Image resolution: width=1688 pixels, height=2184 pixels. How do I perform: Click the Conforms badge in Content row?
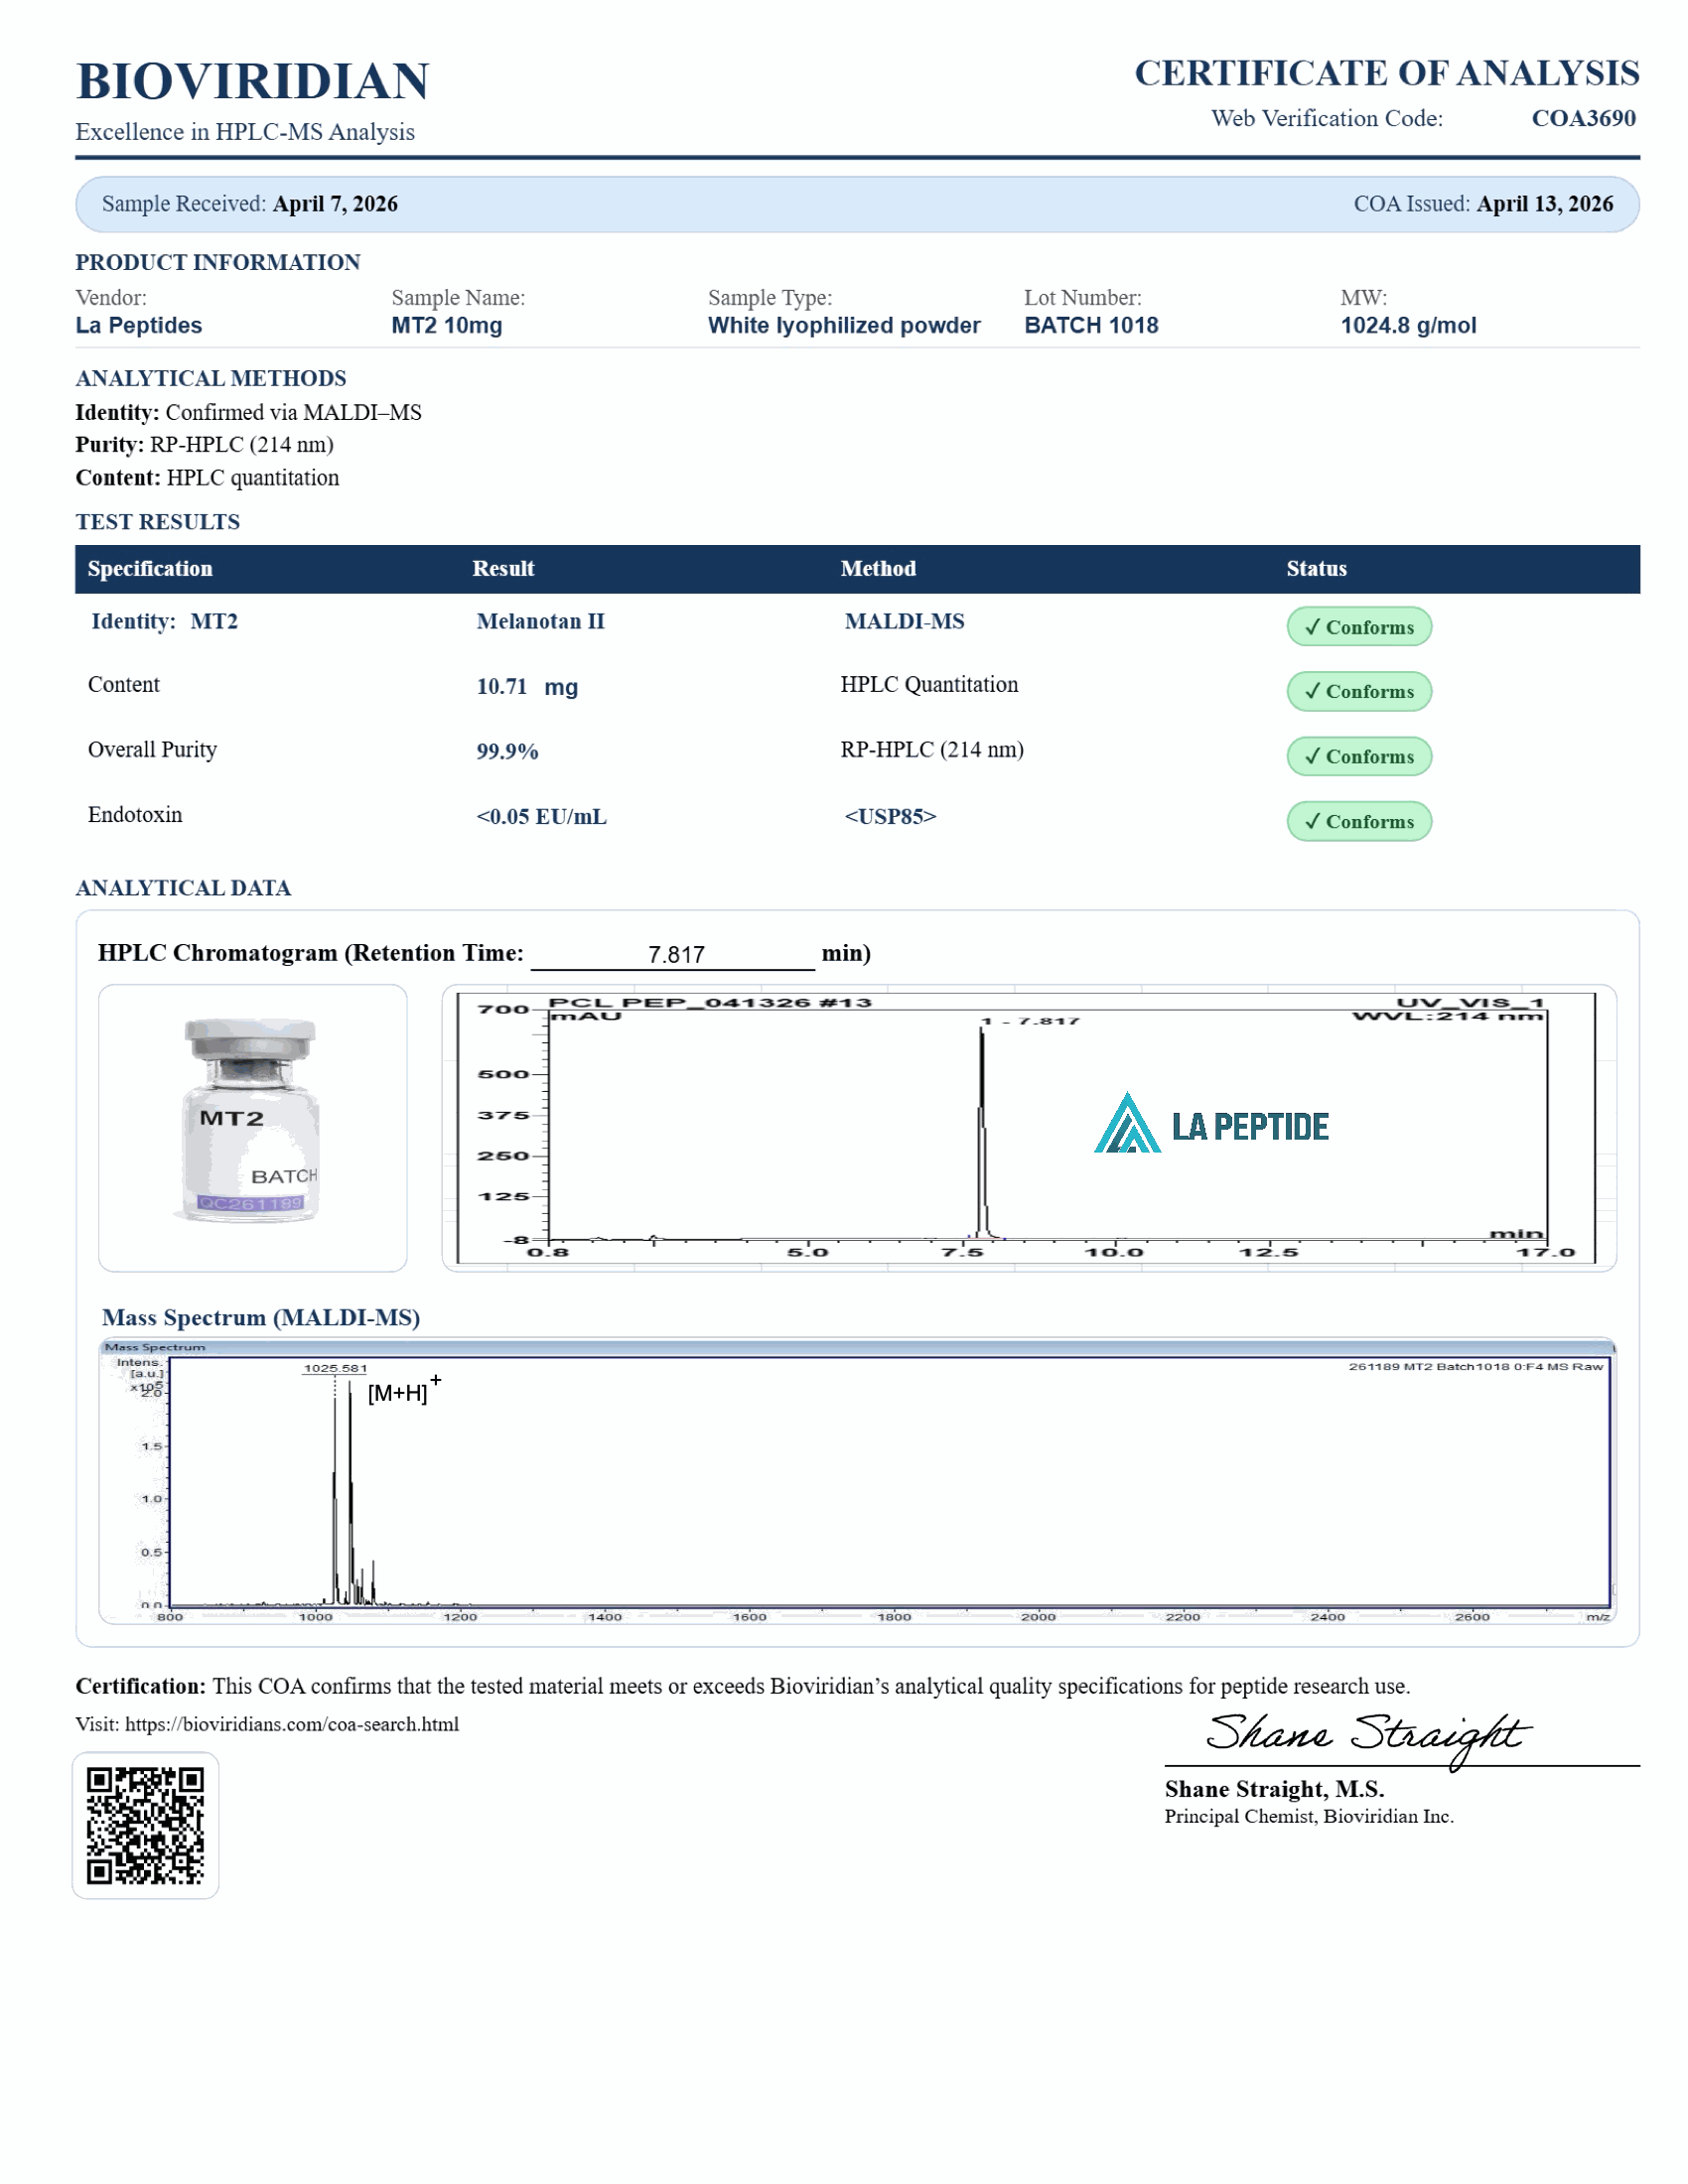1359,691
